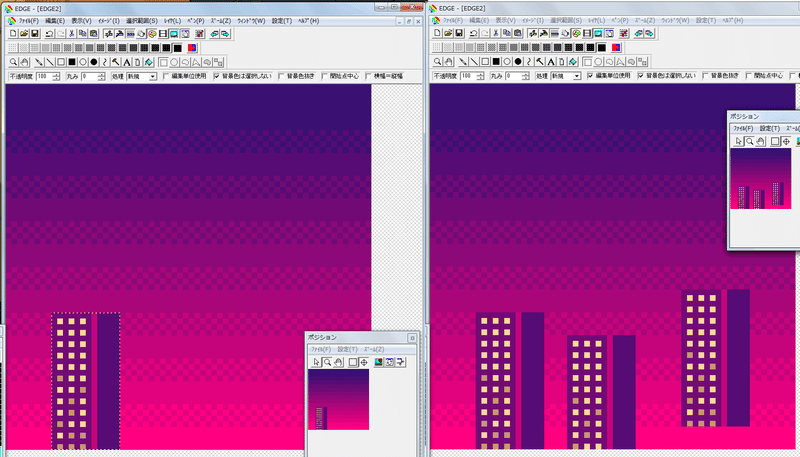Click red-blue color swatch in right window
The height and width of the screenshot is (457, 800).
(616, 47)
